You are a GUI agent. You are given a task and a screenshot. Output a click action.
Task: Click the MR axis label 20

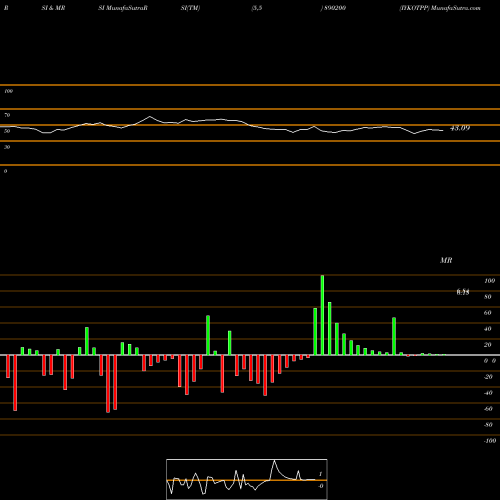[488, 345]
